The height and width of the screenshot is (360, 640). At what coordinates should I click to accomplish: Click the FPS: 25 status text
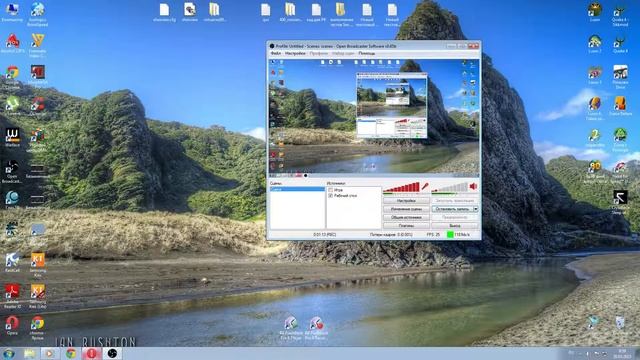pos(433,235)
